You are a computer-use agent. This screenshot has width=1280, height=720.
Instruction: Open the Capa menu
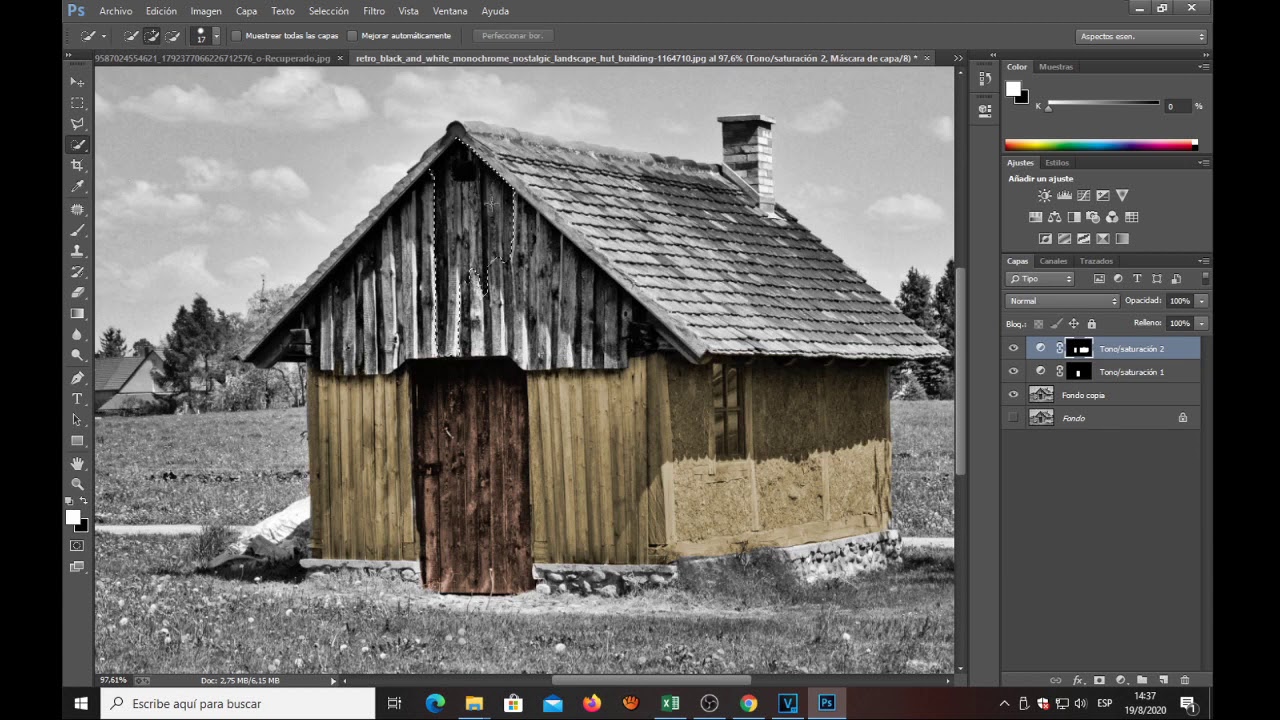tap(246, 11)
